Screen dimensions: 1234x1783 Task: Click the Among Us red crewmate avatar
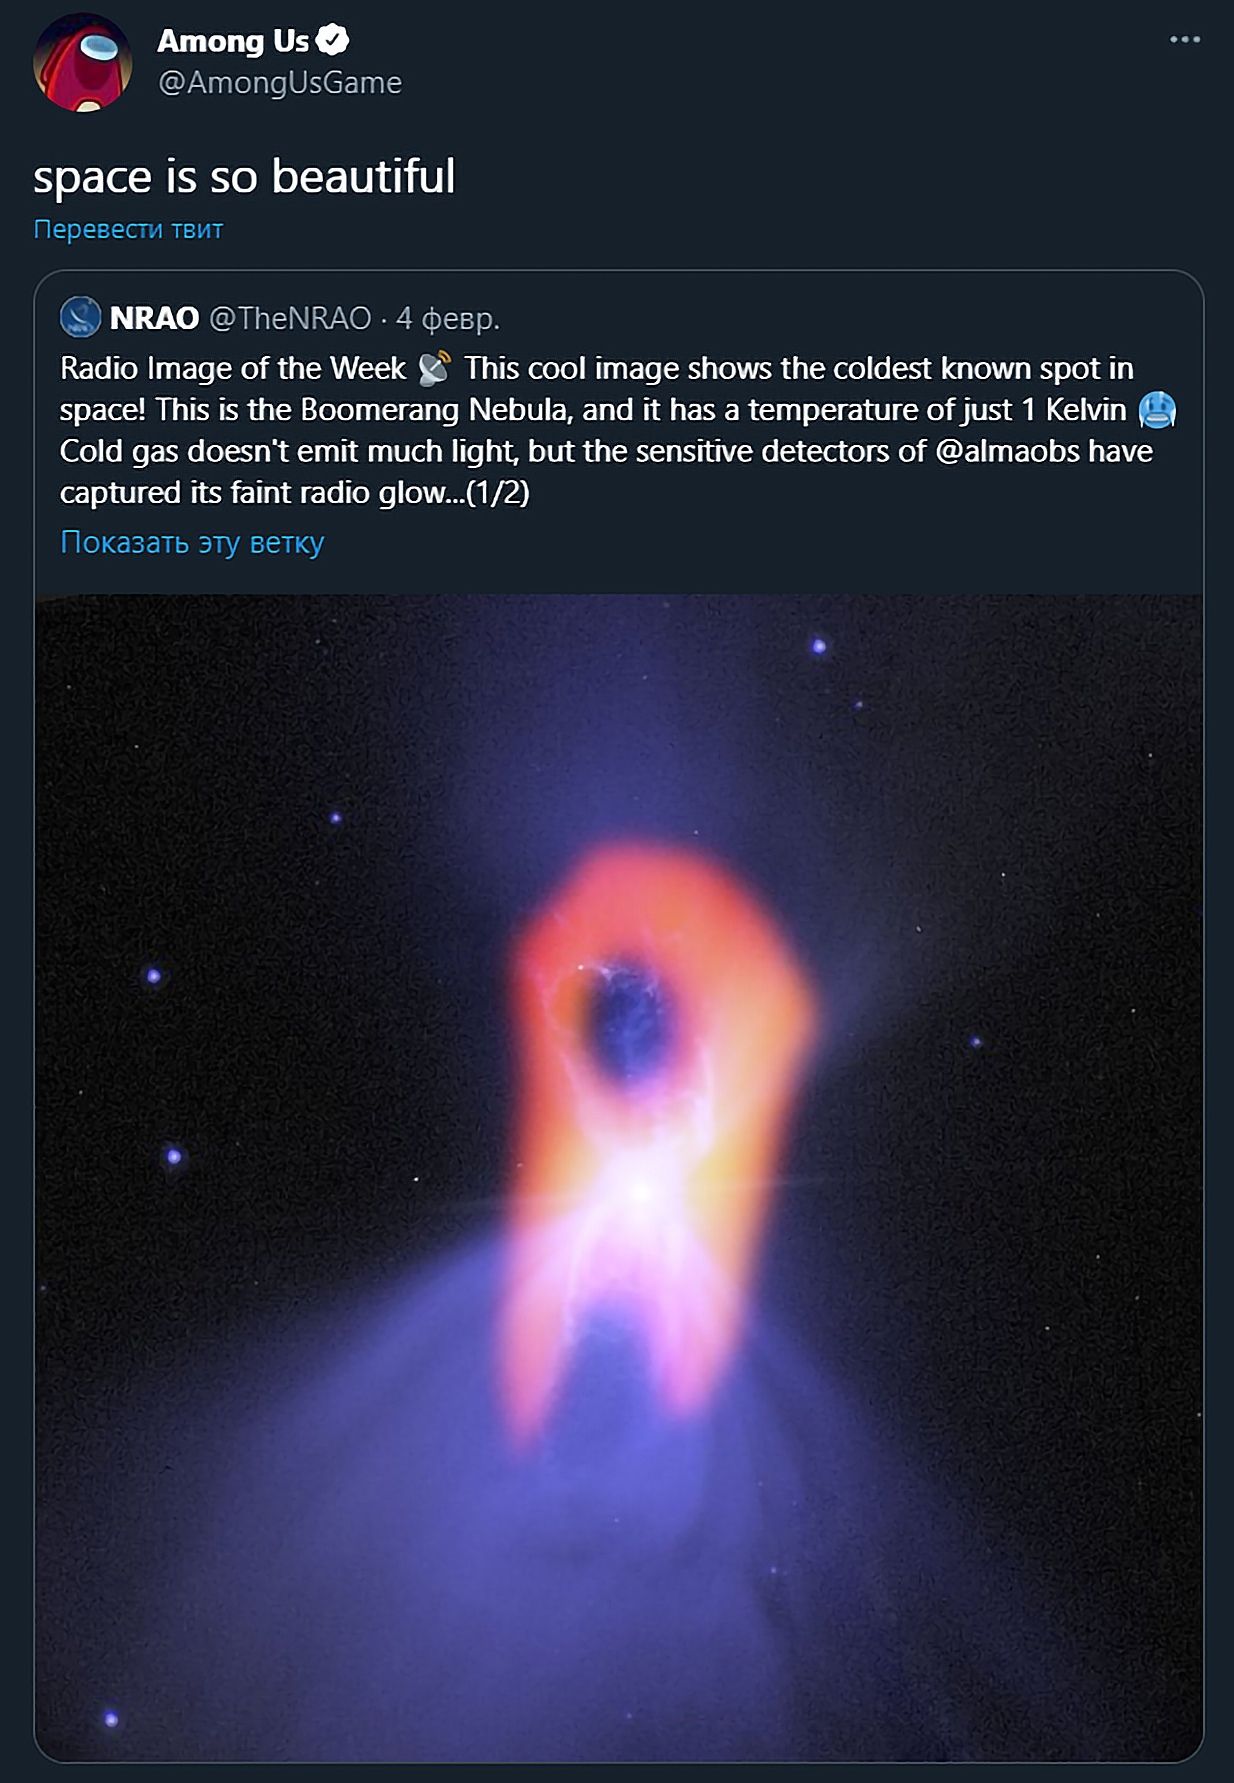[82, 62]
